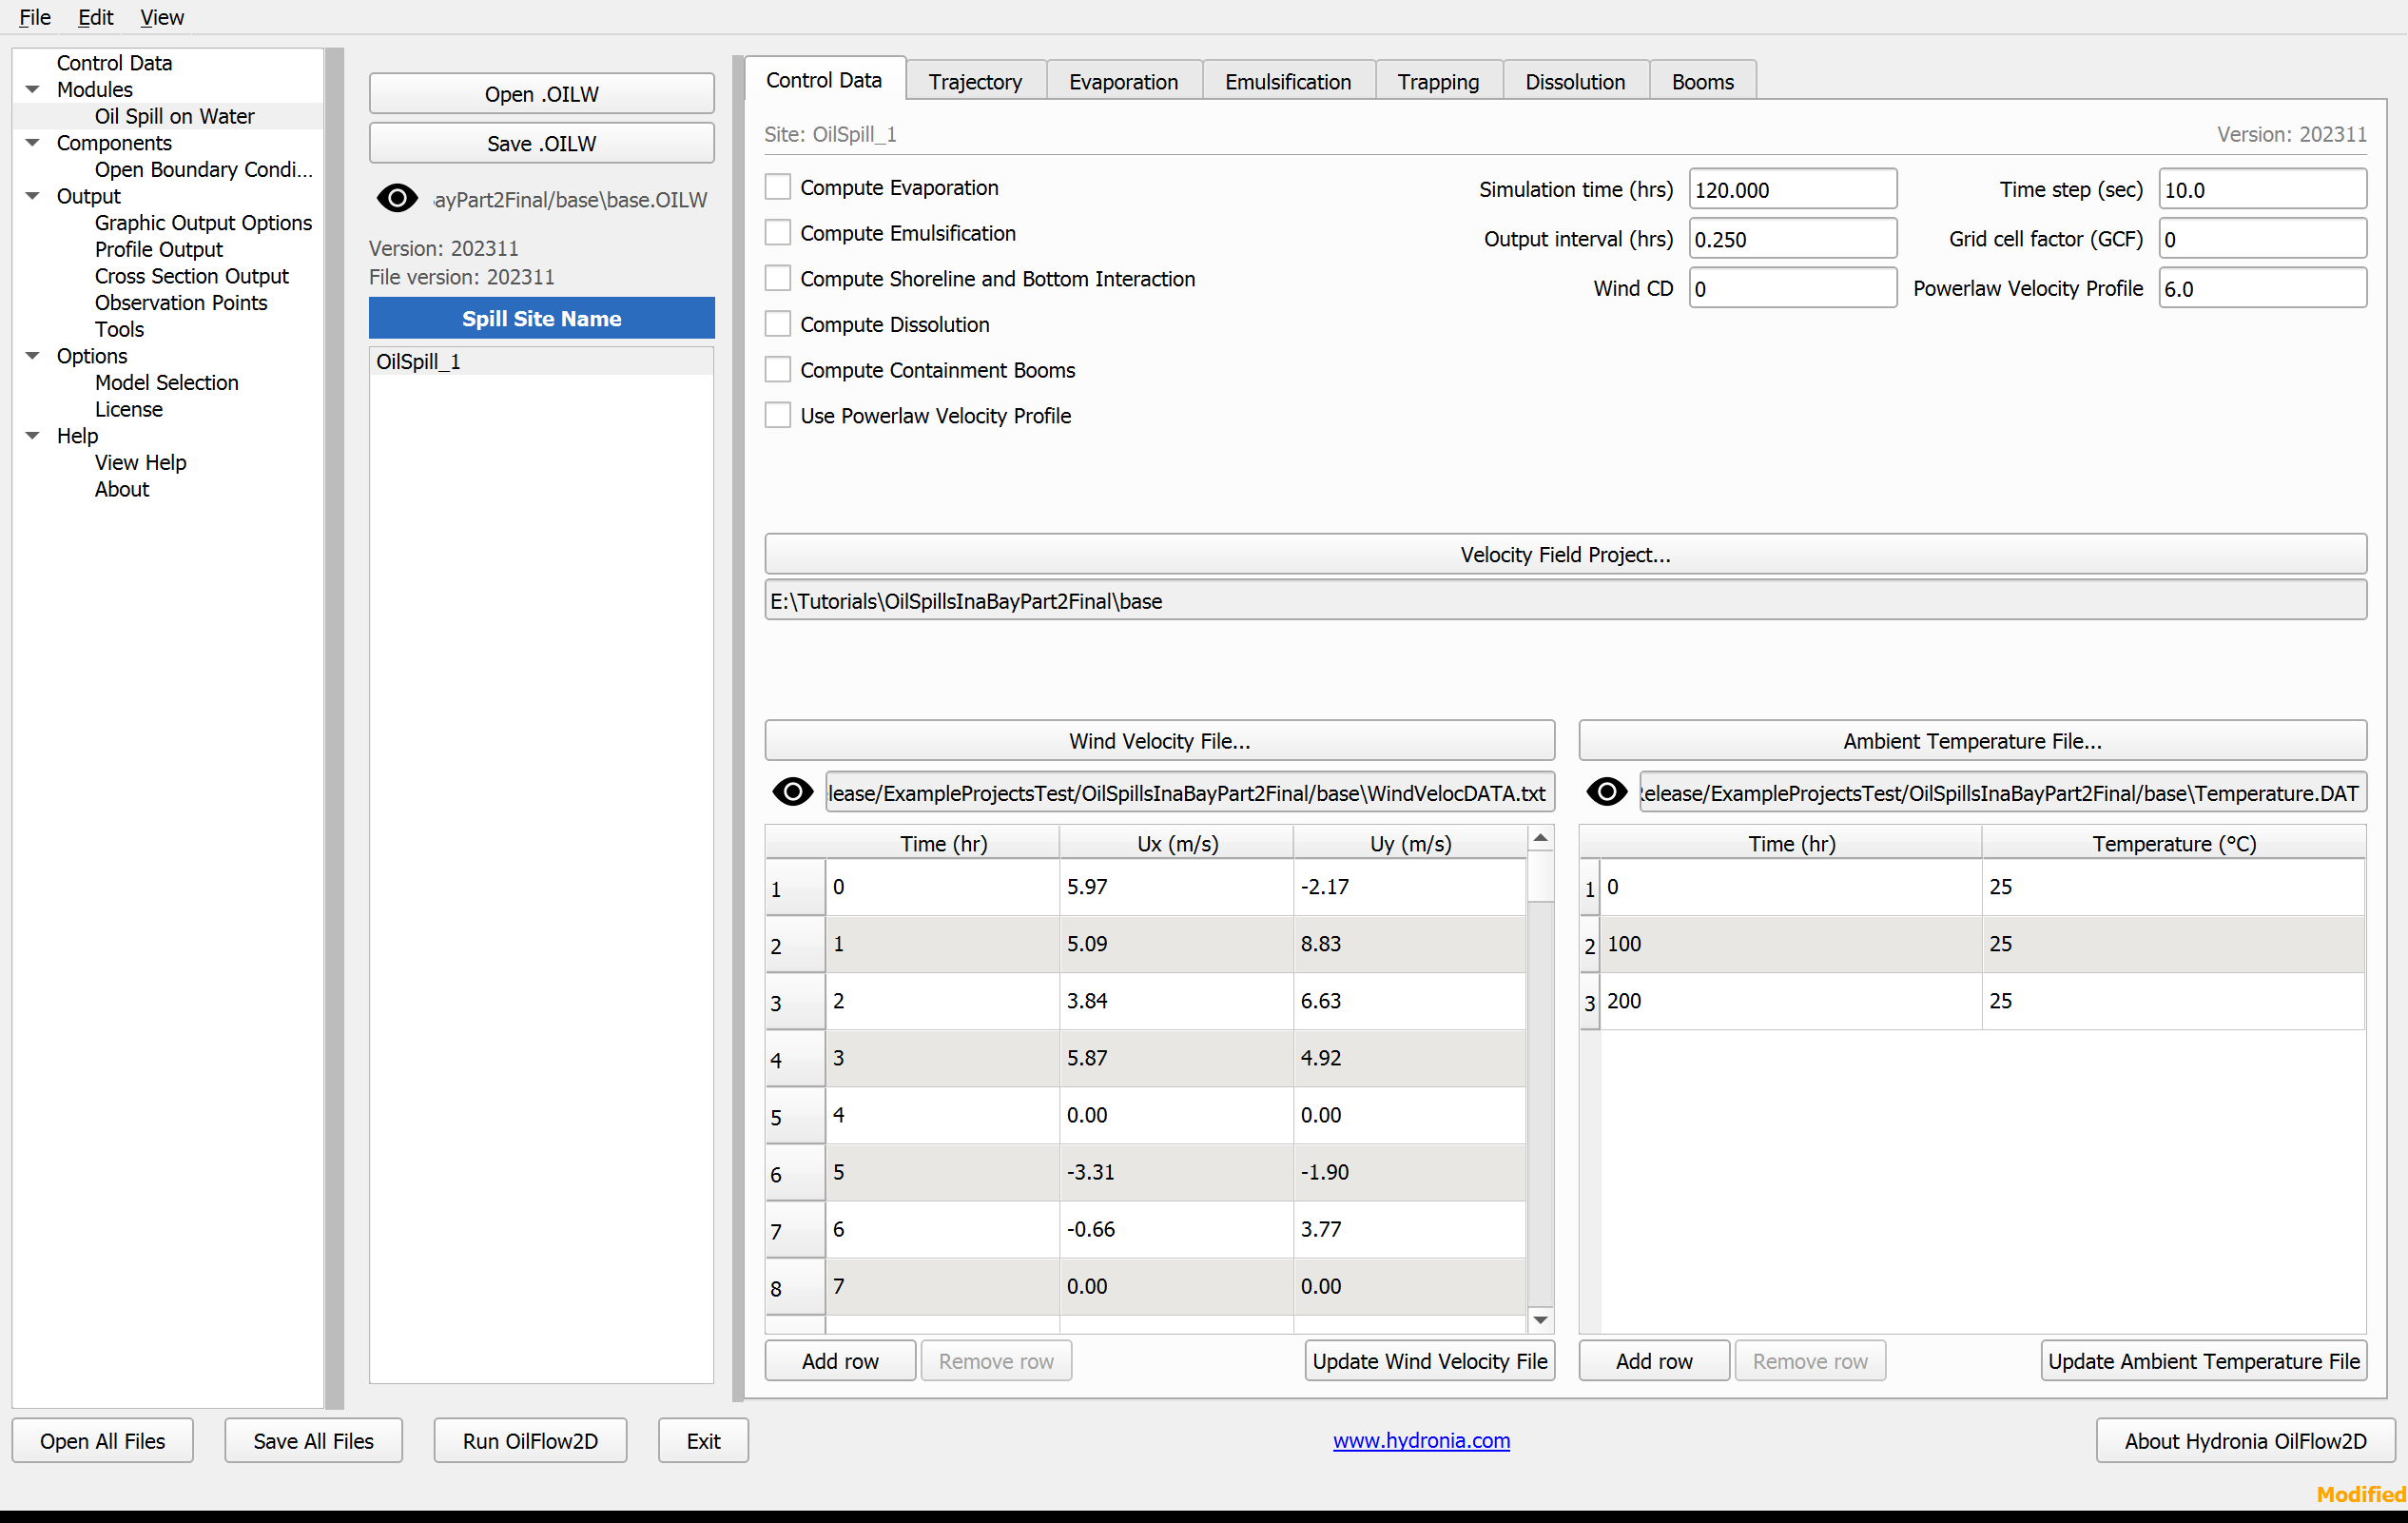
Task: Click Update Ambient Temperature File button
Action: pos(2203,1360)
